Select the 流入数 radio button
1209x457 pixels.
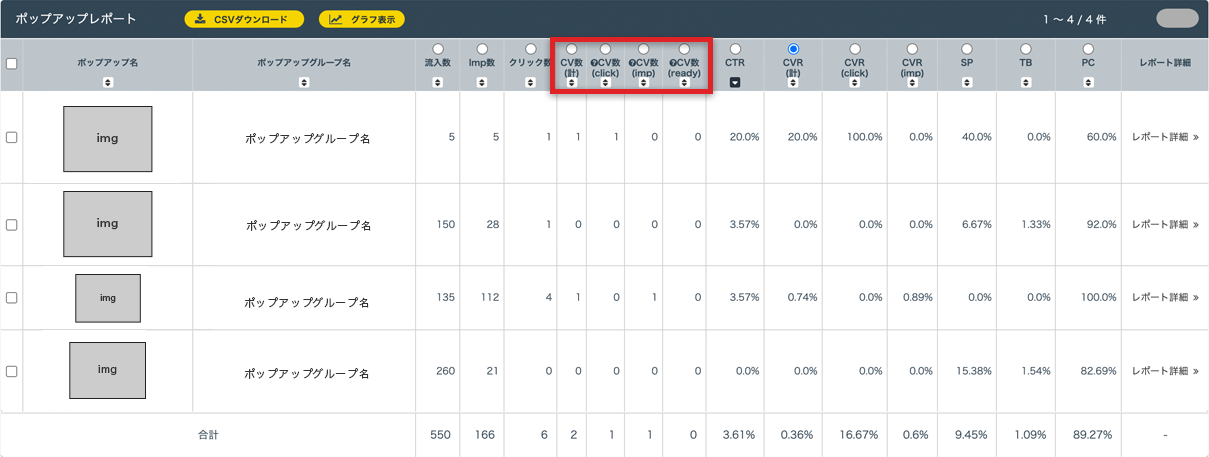point(437,48)
